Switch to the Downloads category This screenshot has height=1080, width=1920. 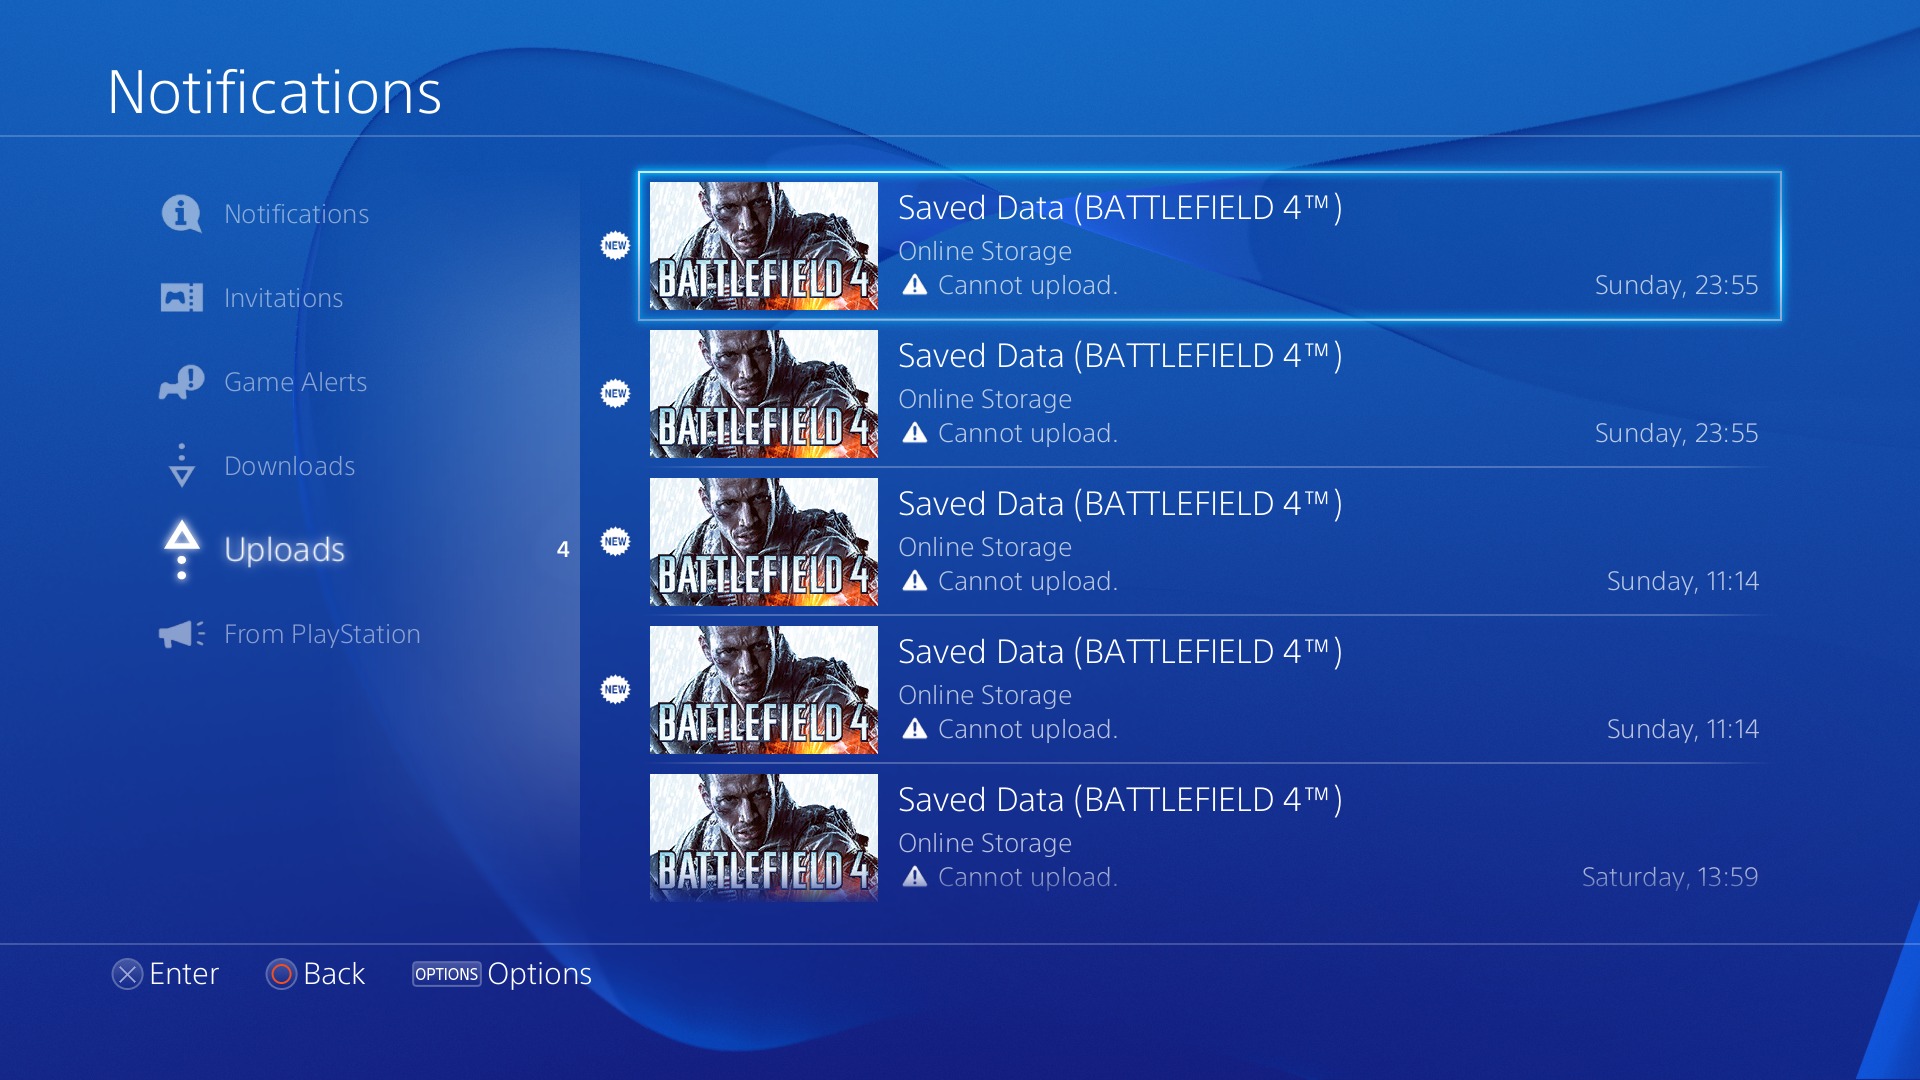click(289, 466)
